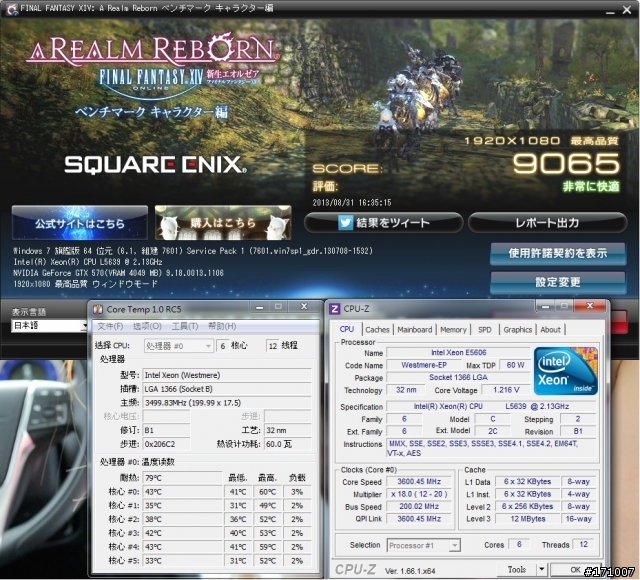The width and height of the screenshot is (640, 580).
Task: Open the 处理器 #0 CPU selector in Core Temp
Action: [x=178, y=346]
